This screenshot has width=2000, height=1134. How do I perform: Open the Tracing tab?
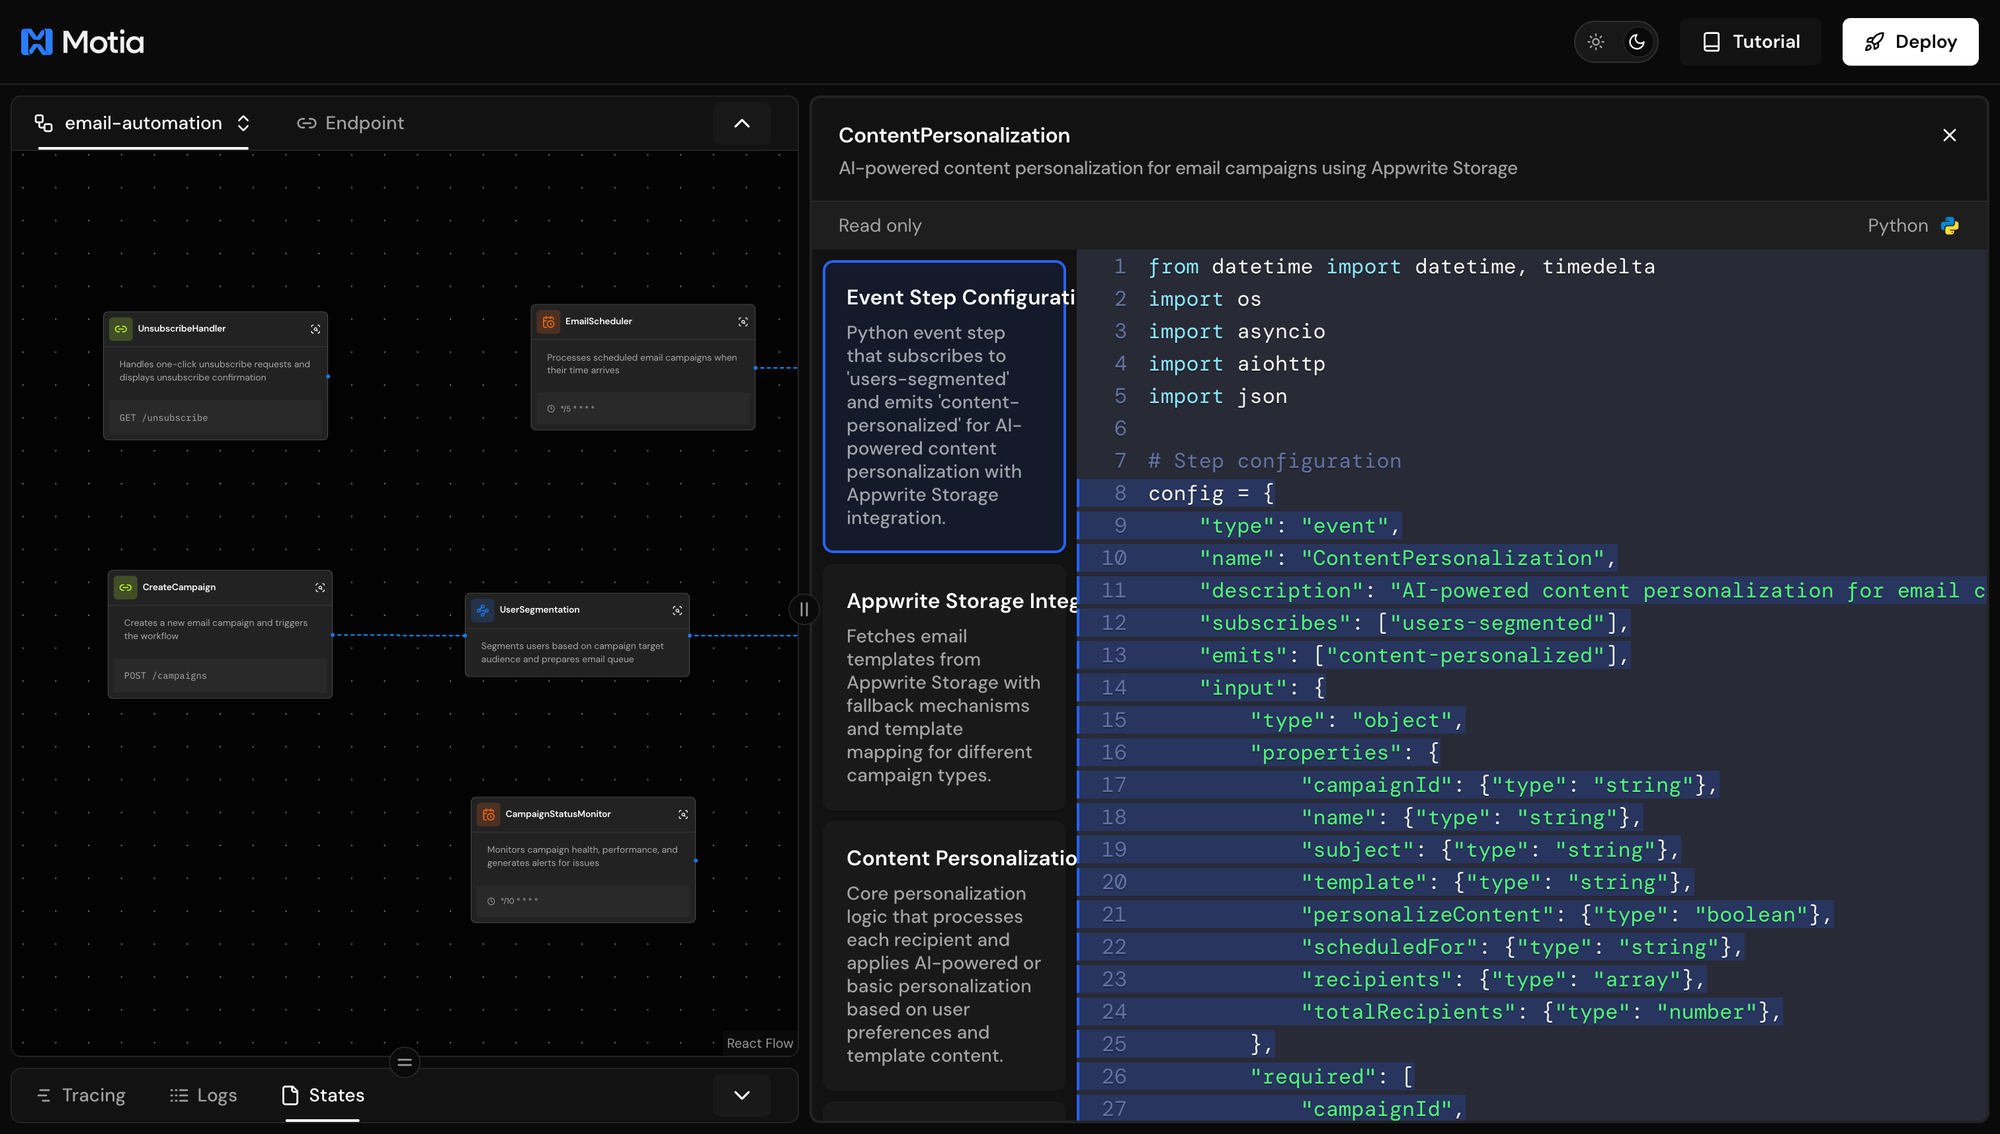[x=81, y=1095]
